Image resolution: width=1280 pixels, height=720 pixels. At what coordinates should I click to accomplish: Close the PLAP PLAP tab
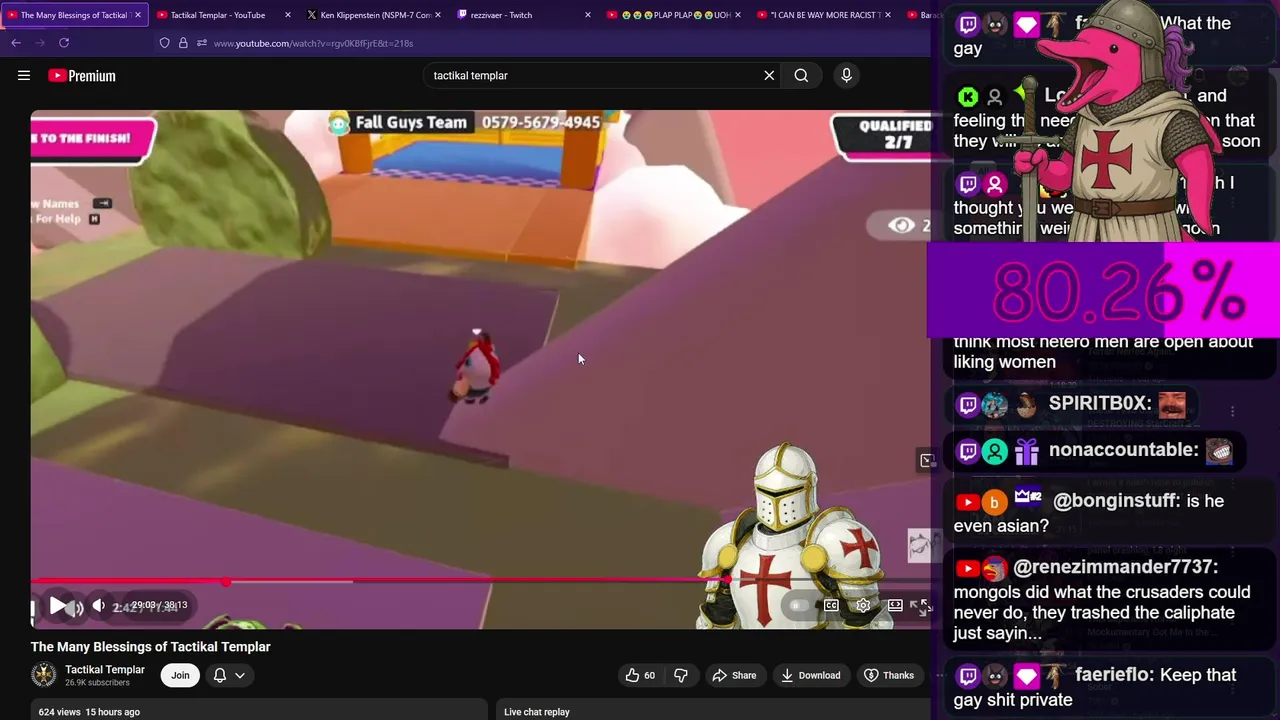pos(738,15)
